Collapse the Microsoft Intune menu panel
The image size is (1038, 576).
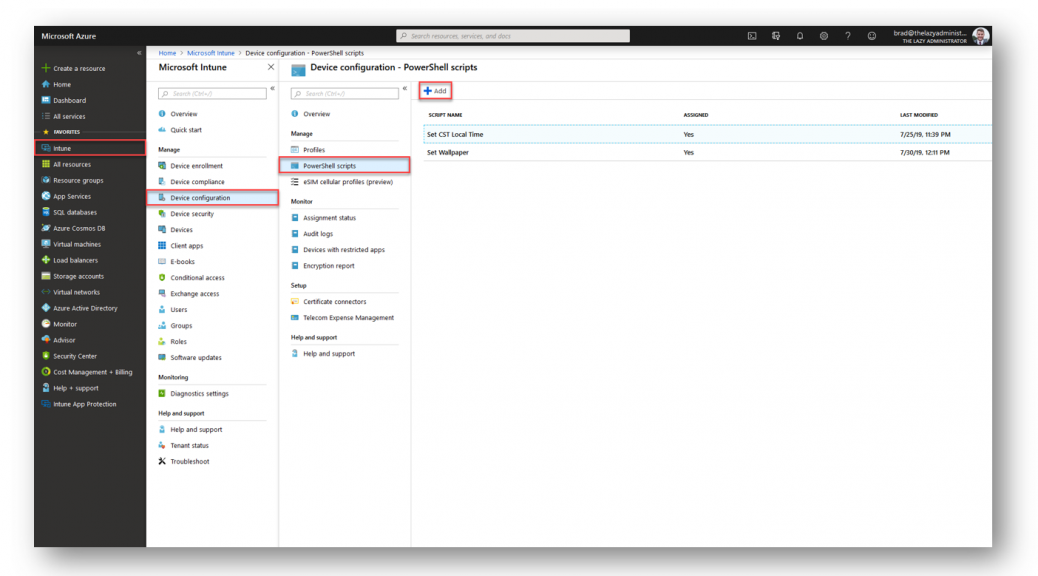coord(272,88)
